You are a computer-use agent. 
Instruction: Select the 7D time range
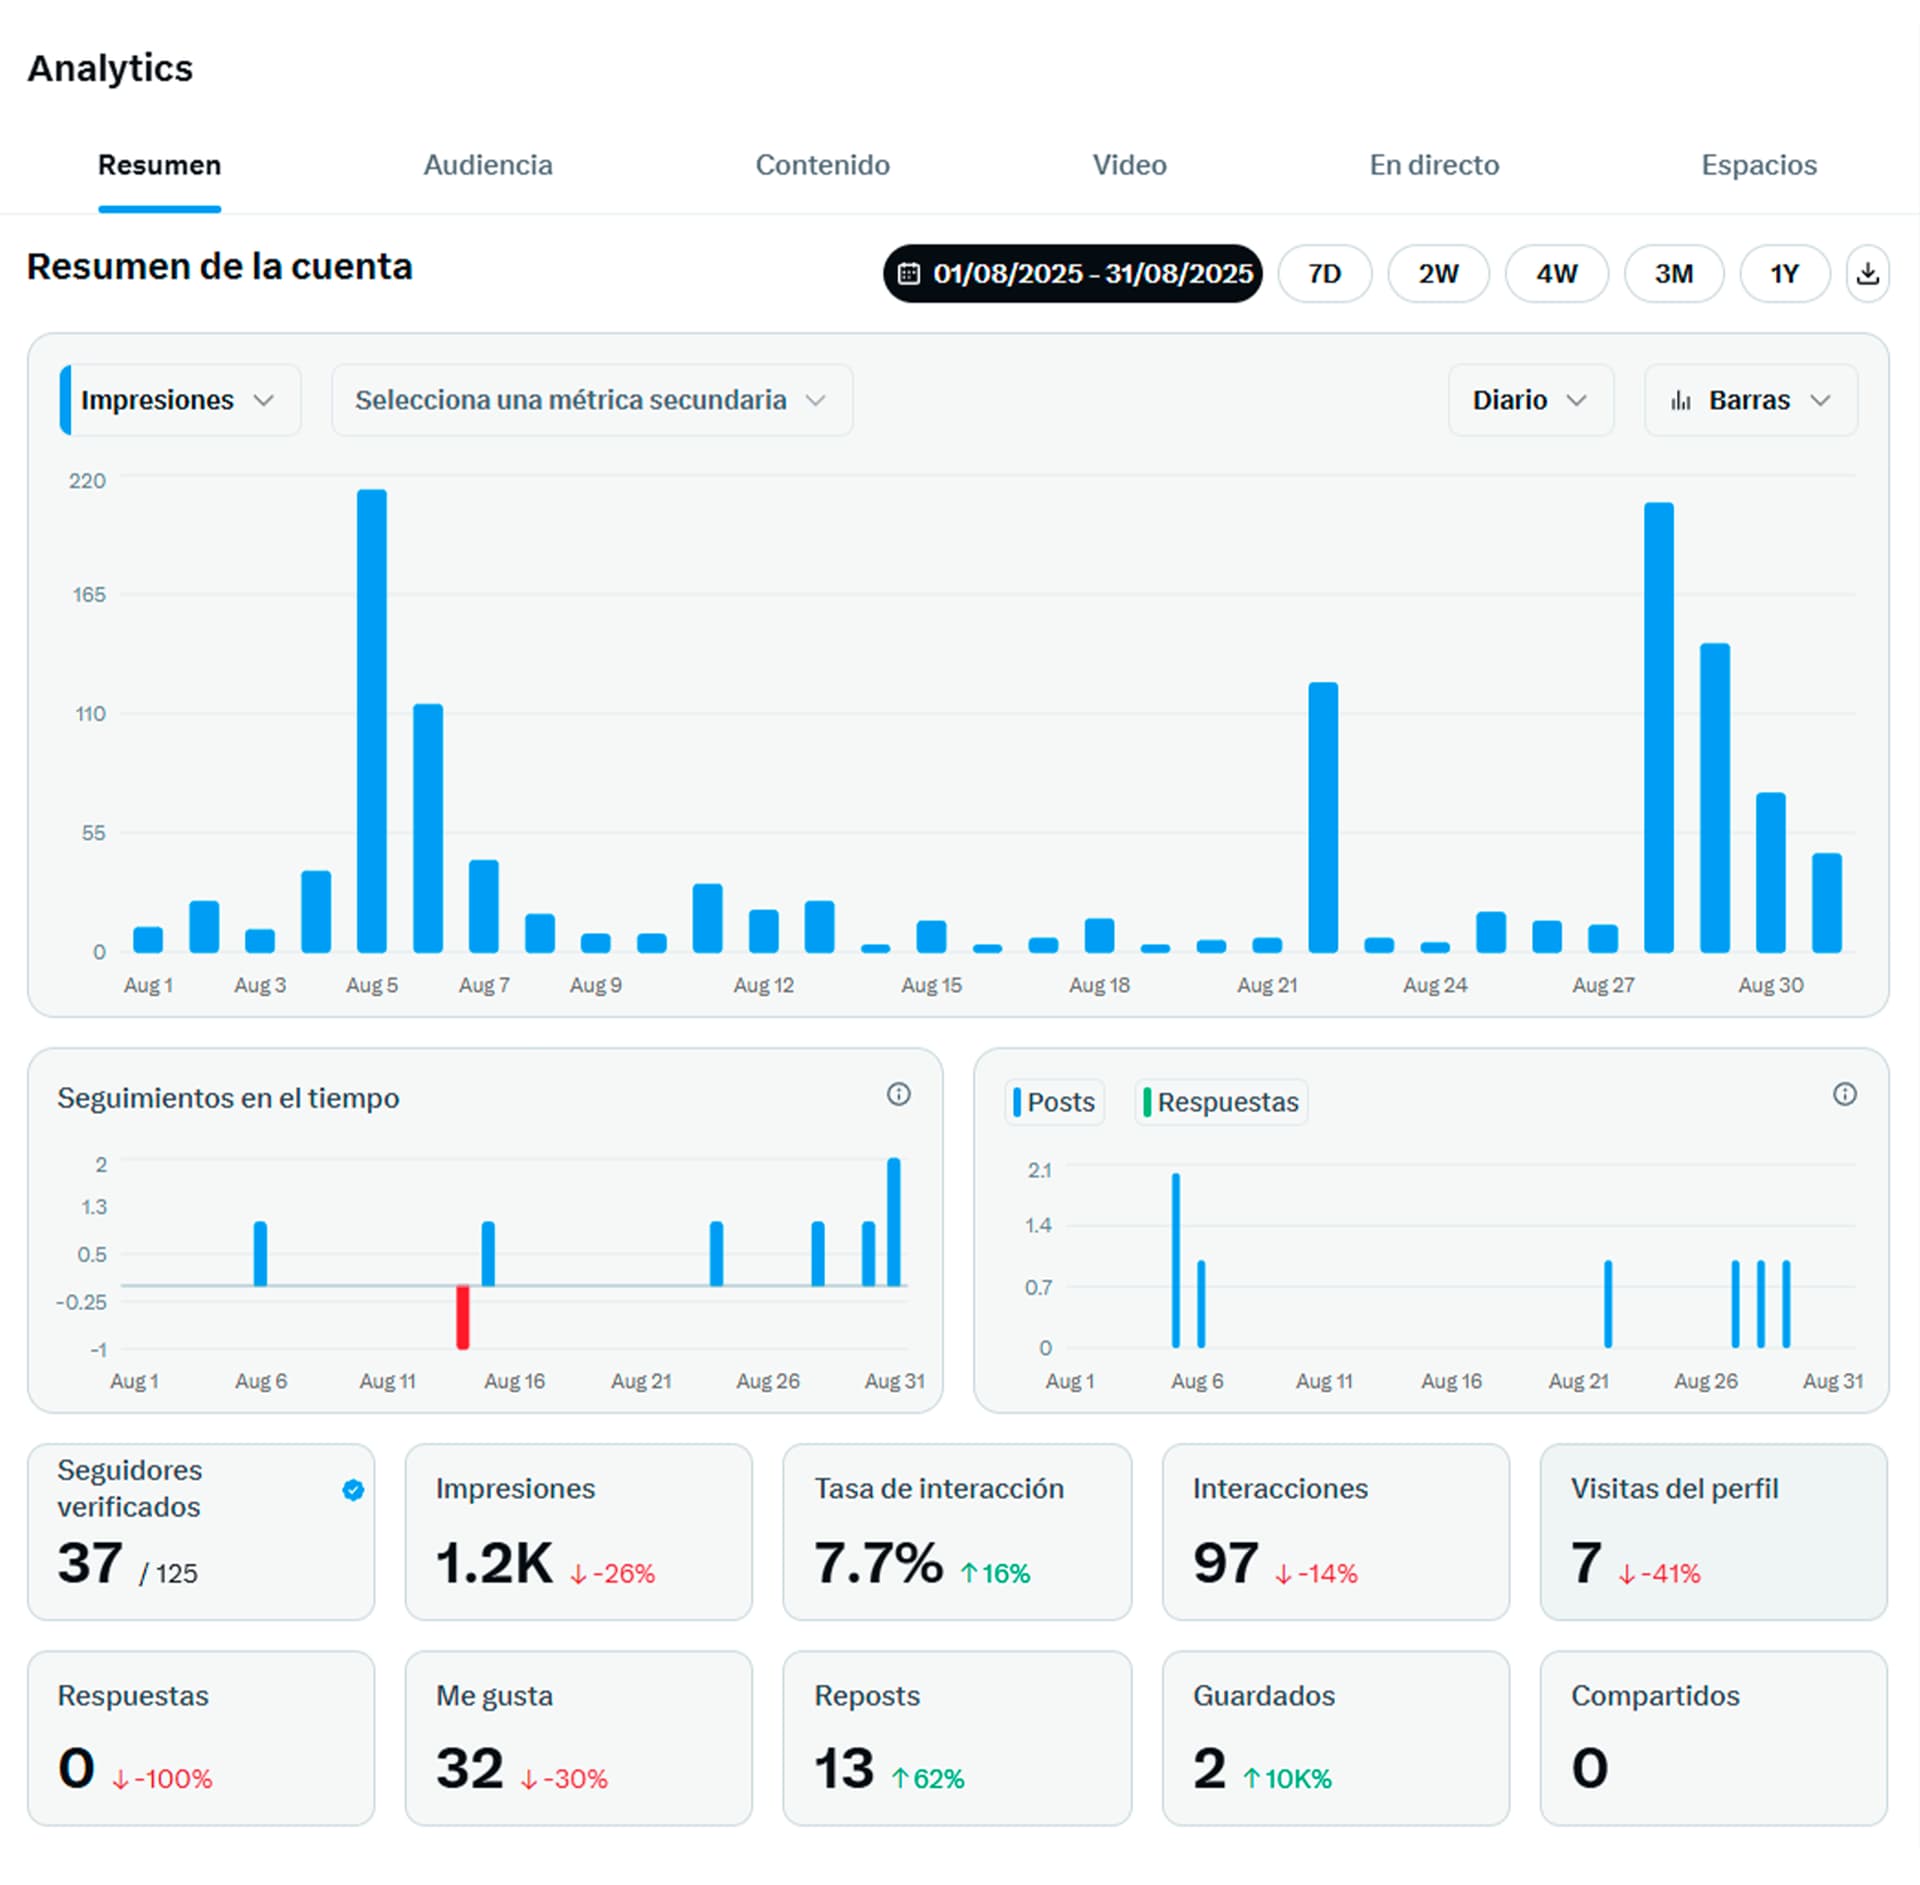click(x=1324, y=273)
